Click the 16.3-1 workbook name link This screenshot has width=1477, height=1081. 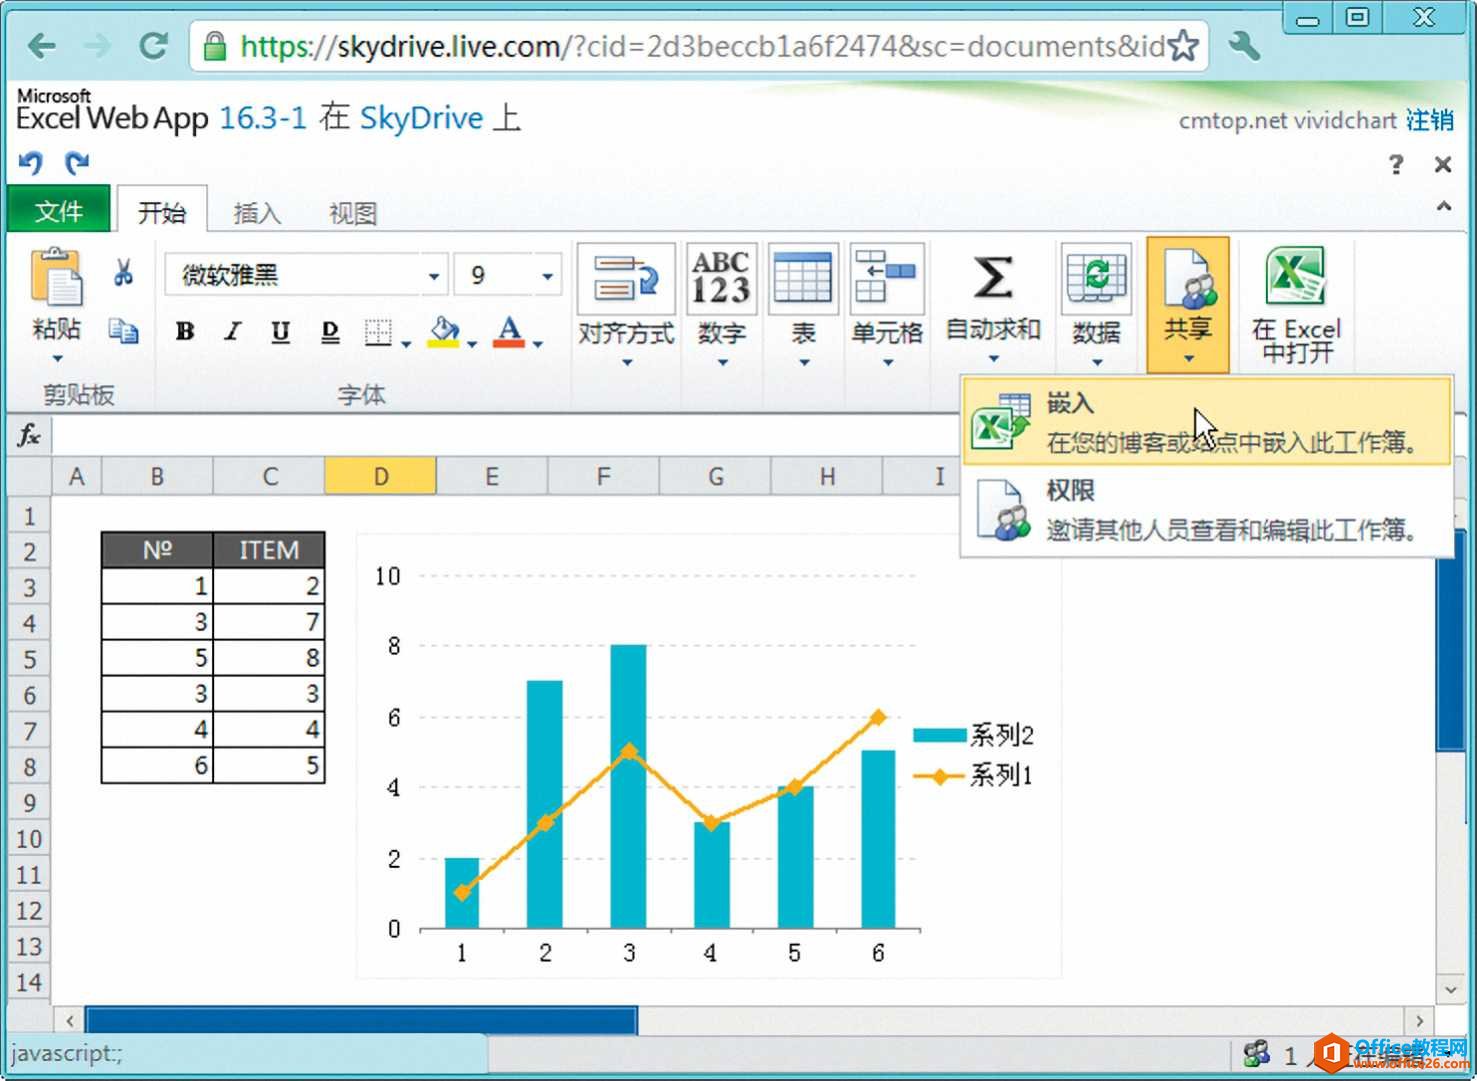click(x=263, y=118)
